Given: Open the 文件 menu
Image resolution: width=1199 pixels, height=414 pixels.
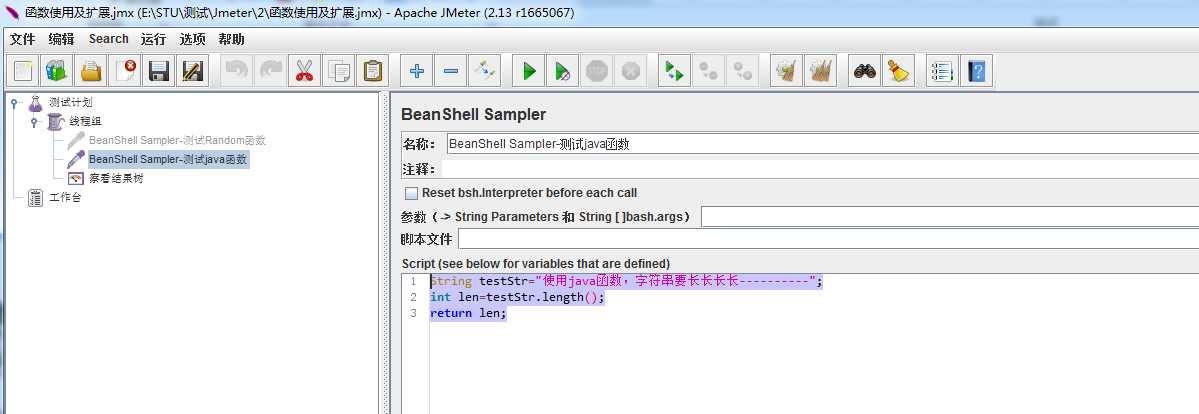Looking at the screenshot, I should (x=22, y=39).
